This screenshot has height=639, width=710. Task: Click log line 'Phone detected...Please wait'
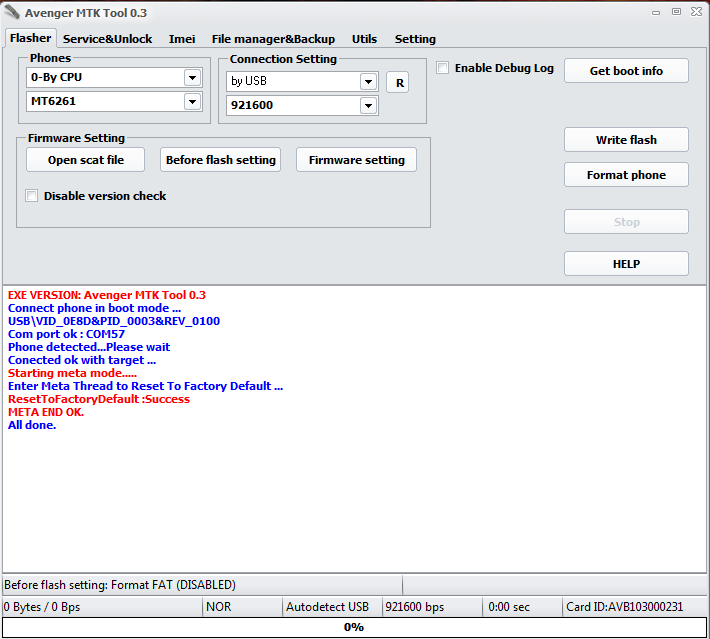[89, 347]
